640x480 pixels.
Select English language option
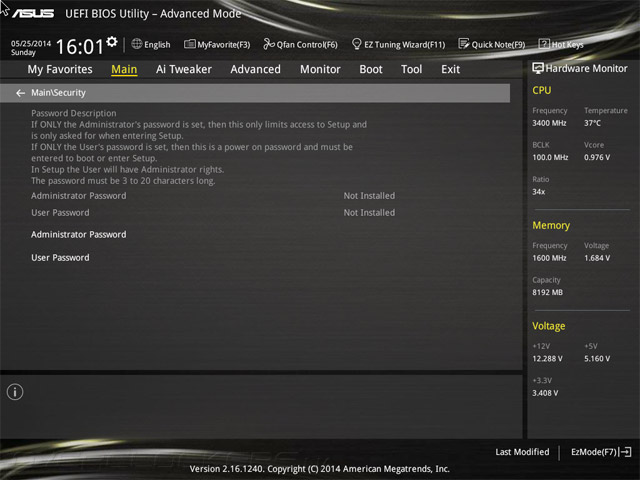coord(157,44)
